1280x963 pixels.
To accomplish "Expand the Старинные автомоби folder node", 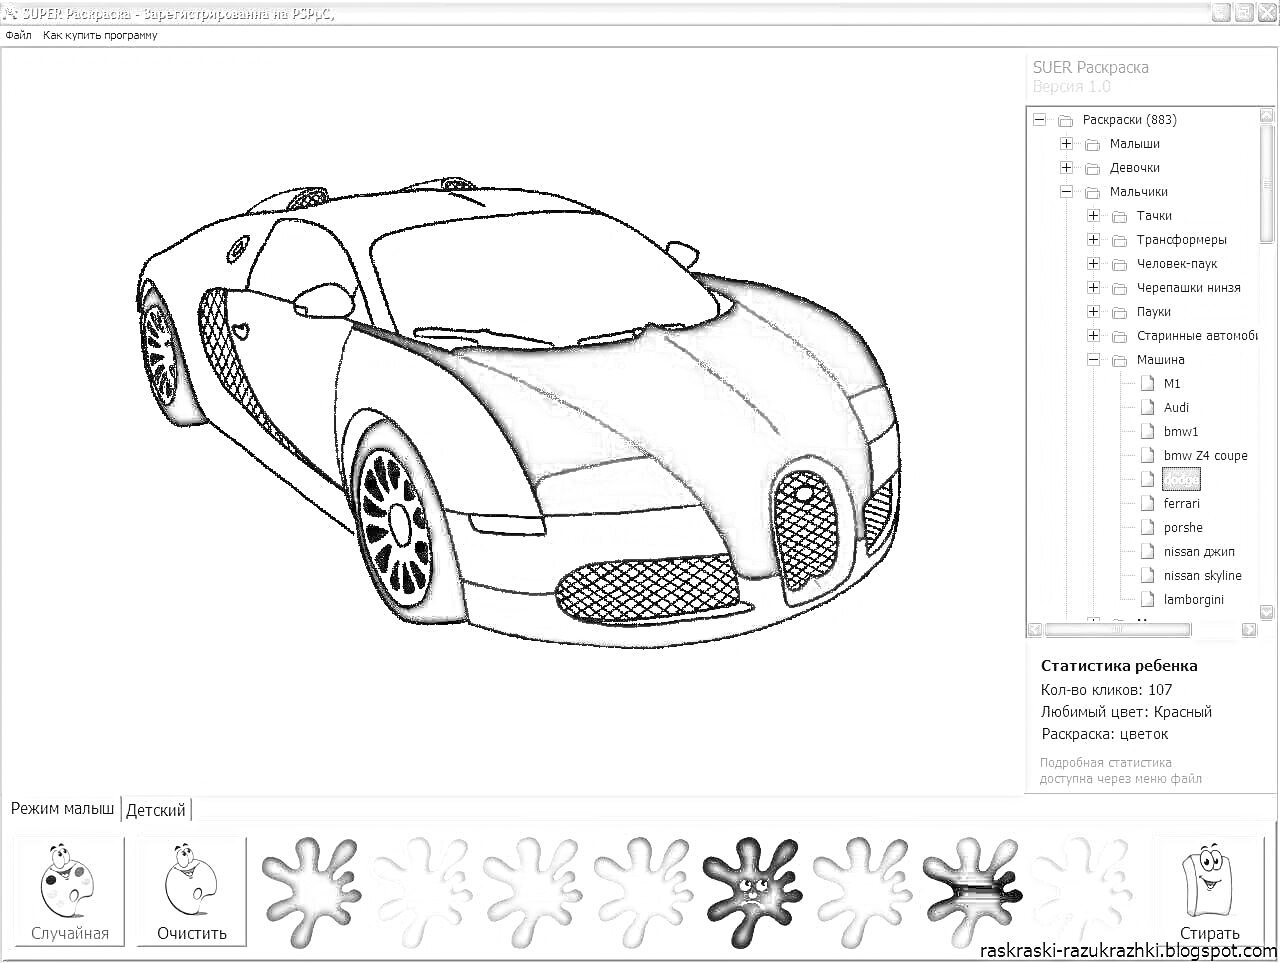I will (x=1093, y=336).
